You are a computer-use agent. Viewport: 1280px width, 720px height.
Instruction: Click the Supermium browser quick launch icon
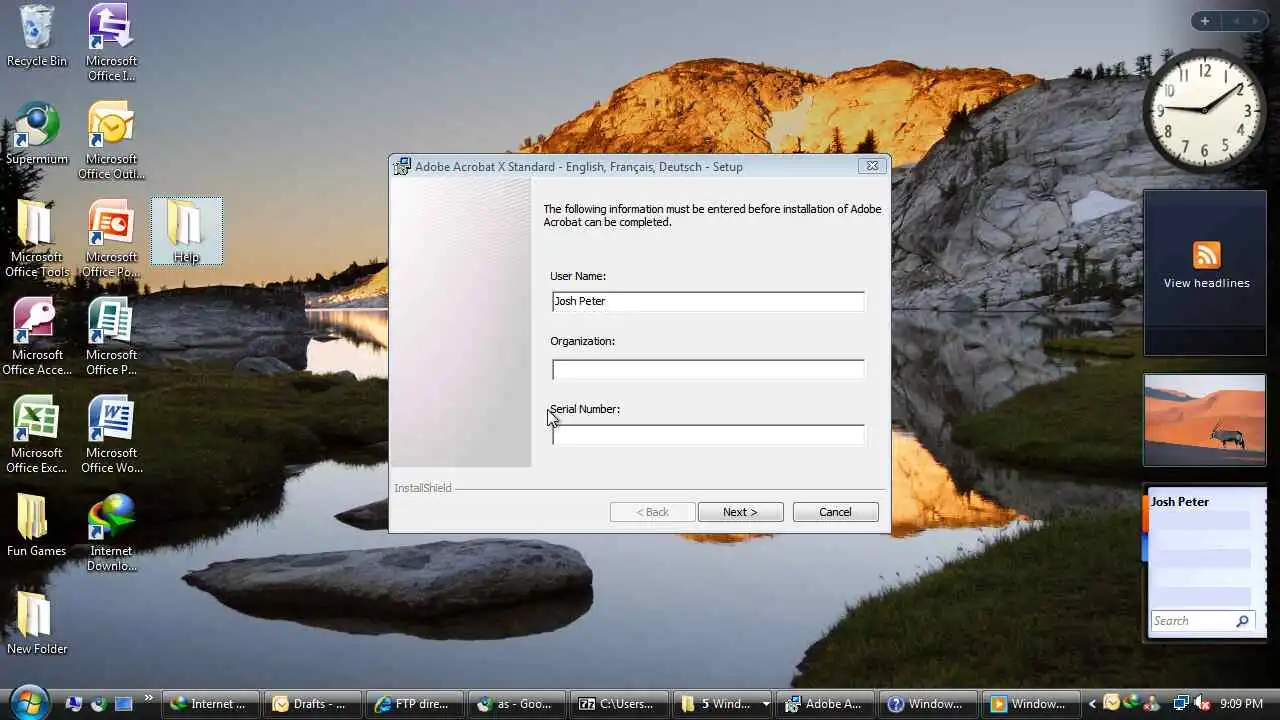(98, 704)
